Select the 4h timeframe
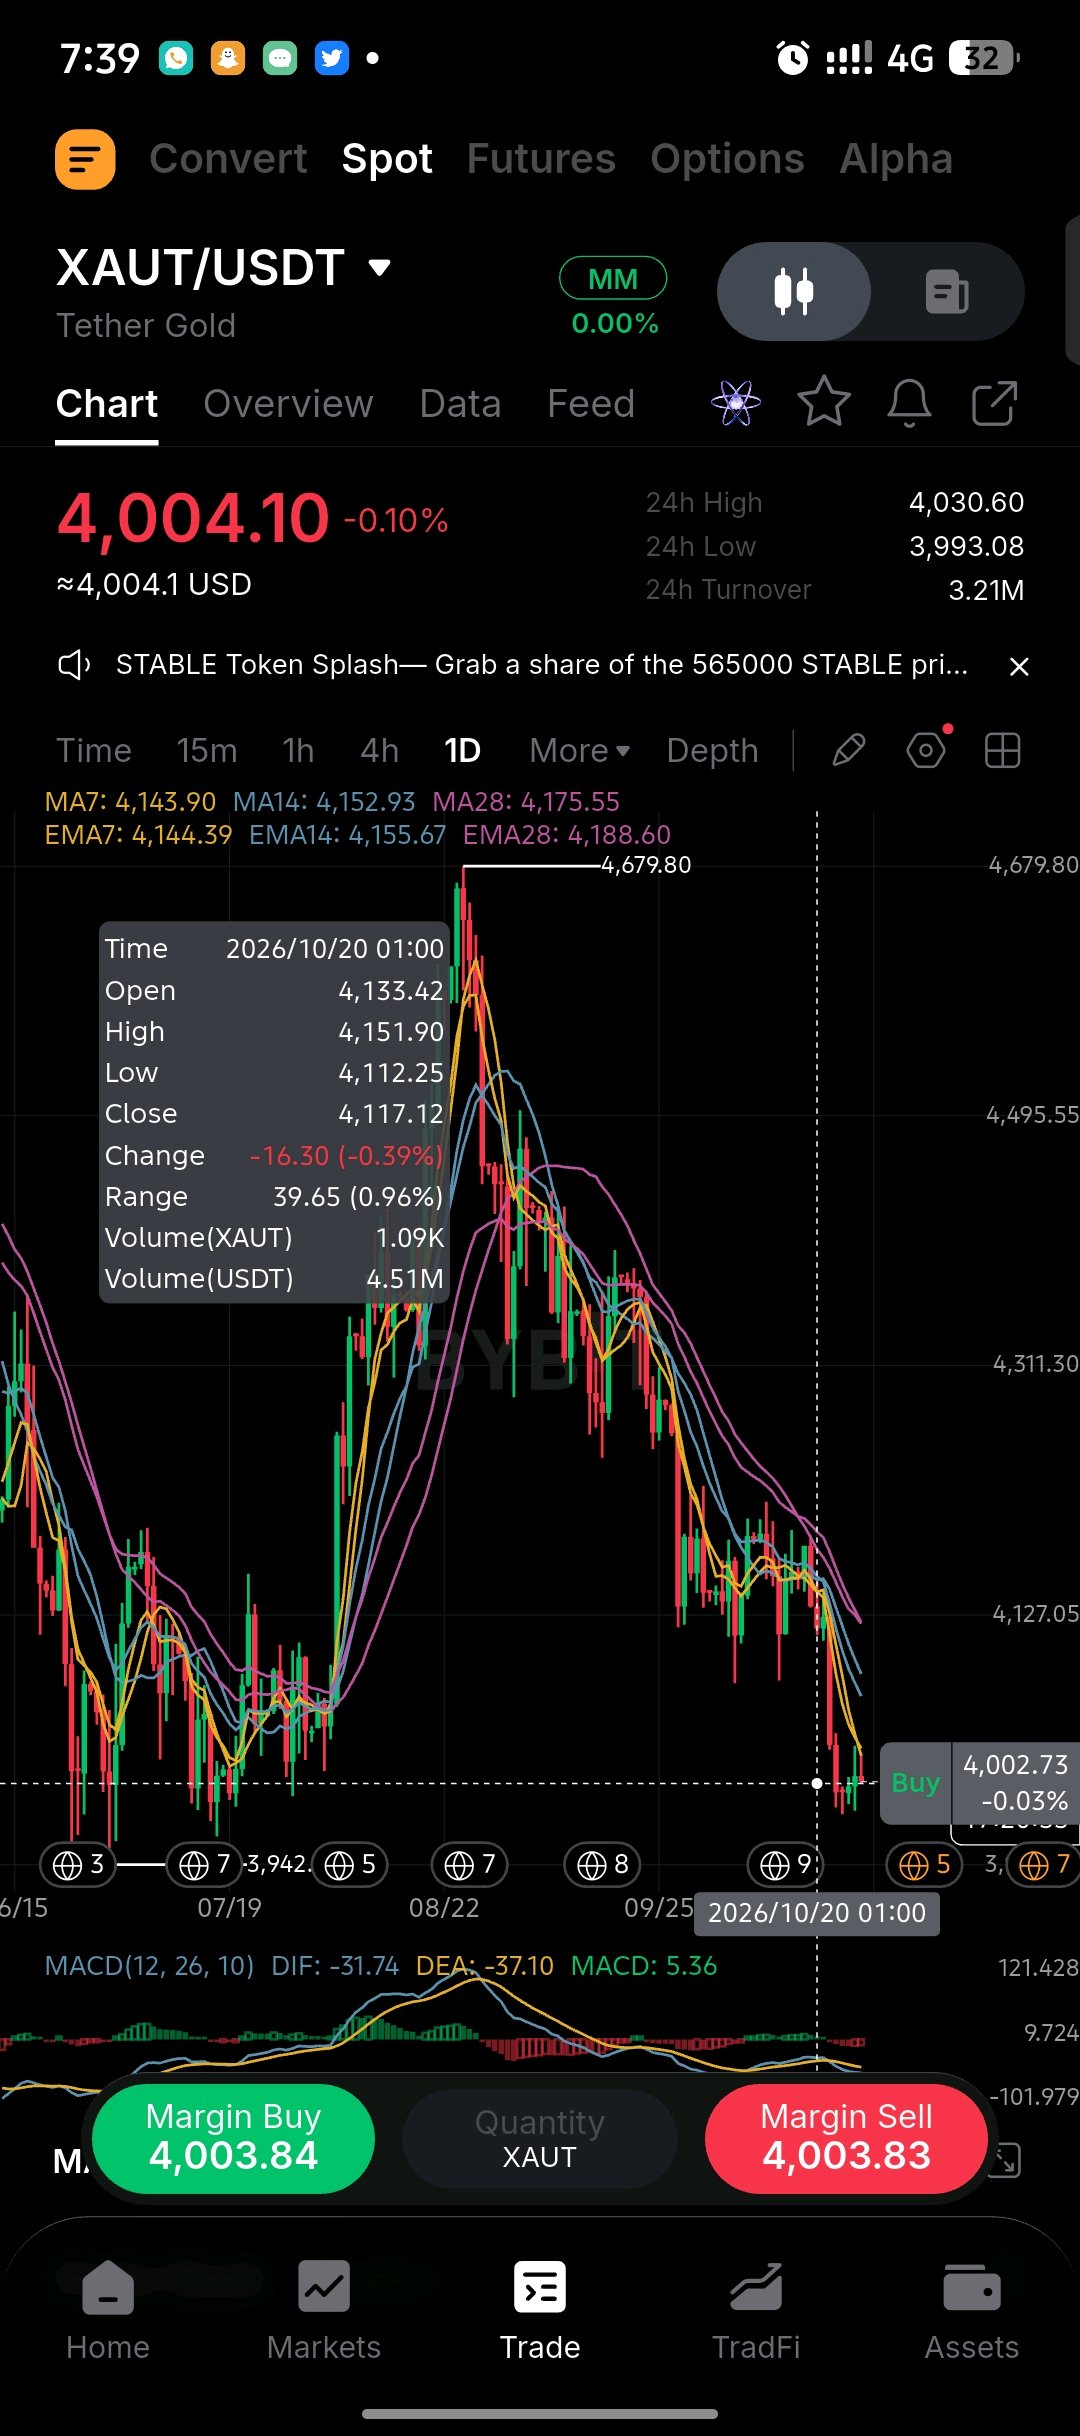The height and width of the screenshot is (2436, 1080). [x=379, y=751]
